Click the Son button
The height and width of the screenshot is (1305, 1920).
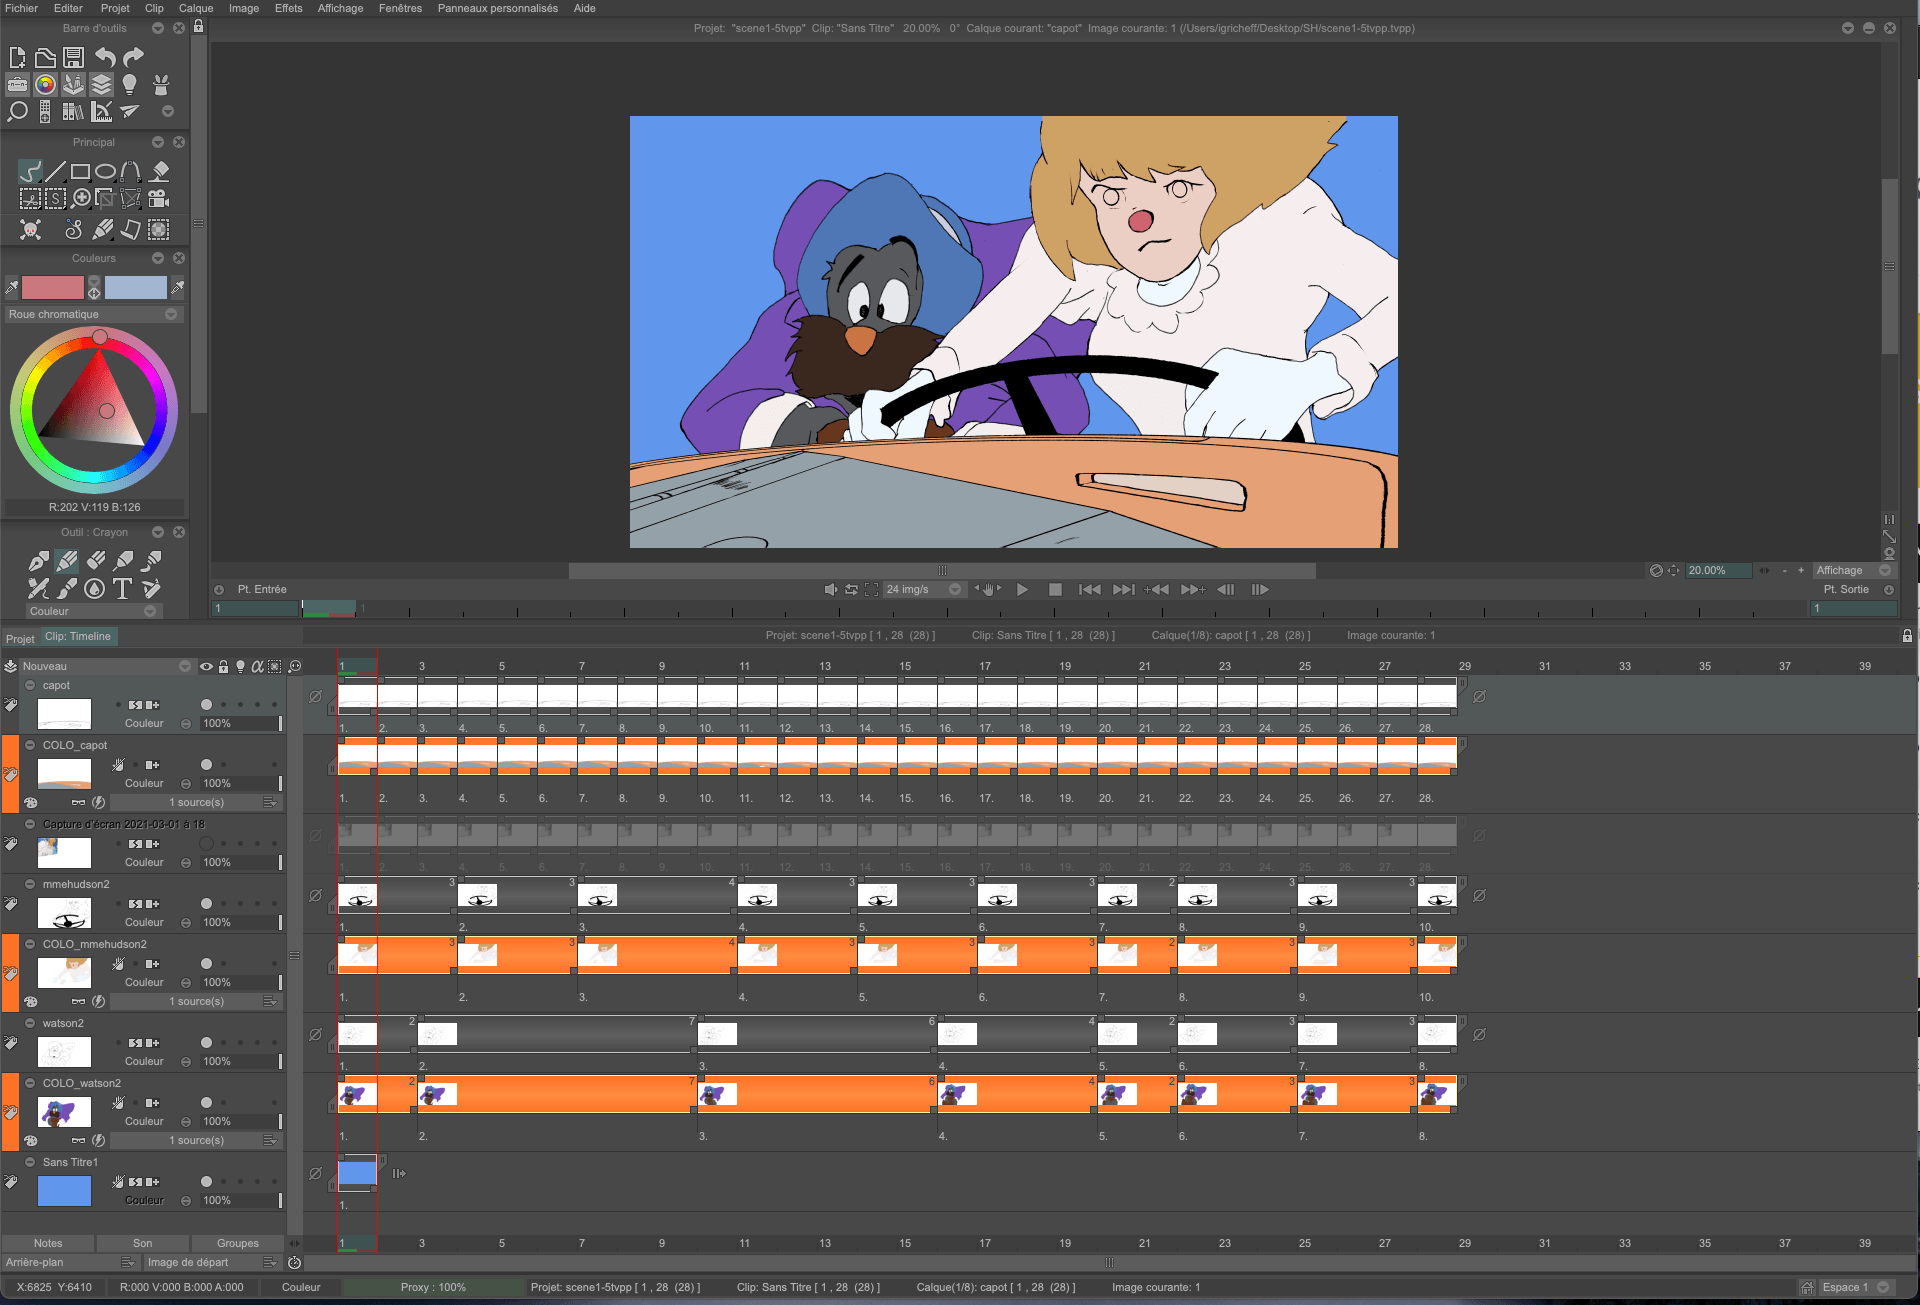[x=143, y=1243]
